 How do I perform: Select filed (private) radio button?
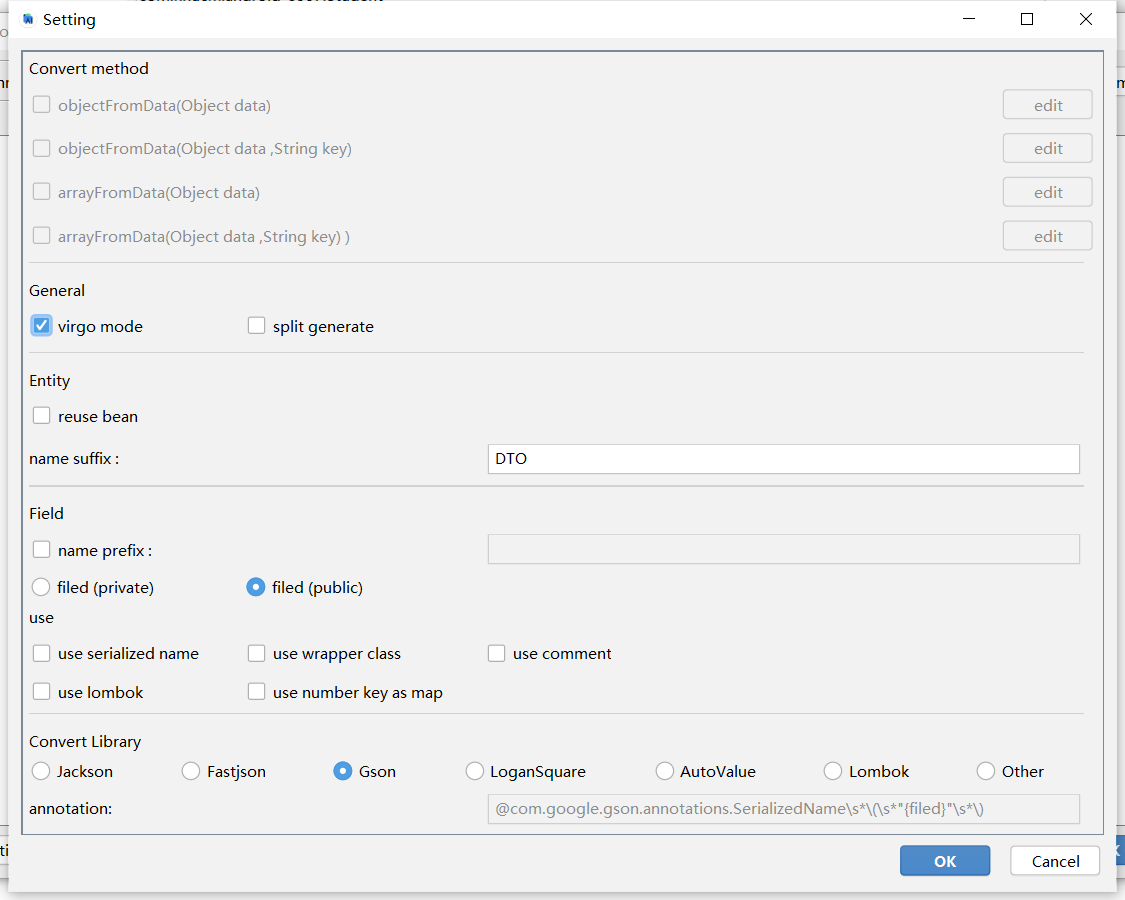click(x=41, y=587)
